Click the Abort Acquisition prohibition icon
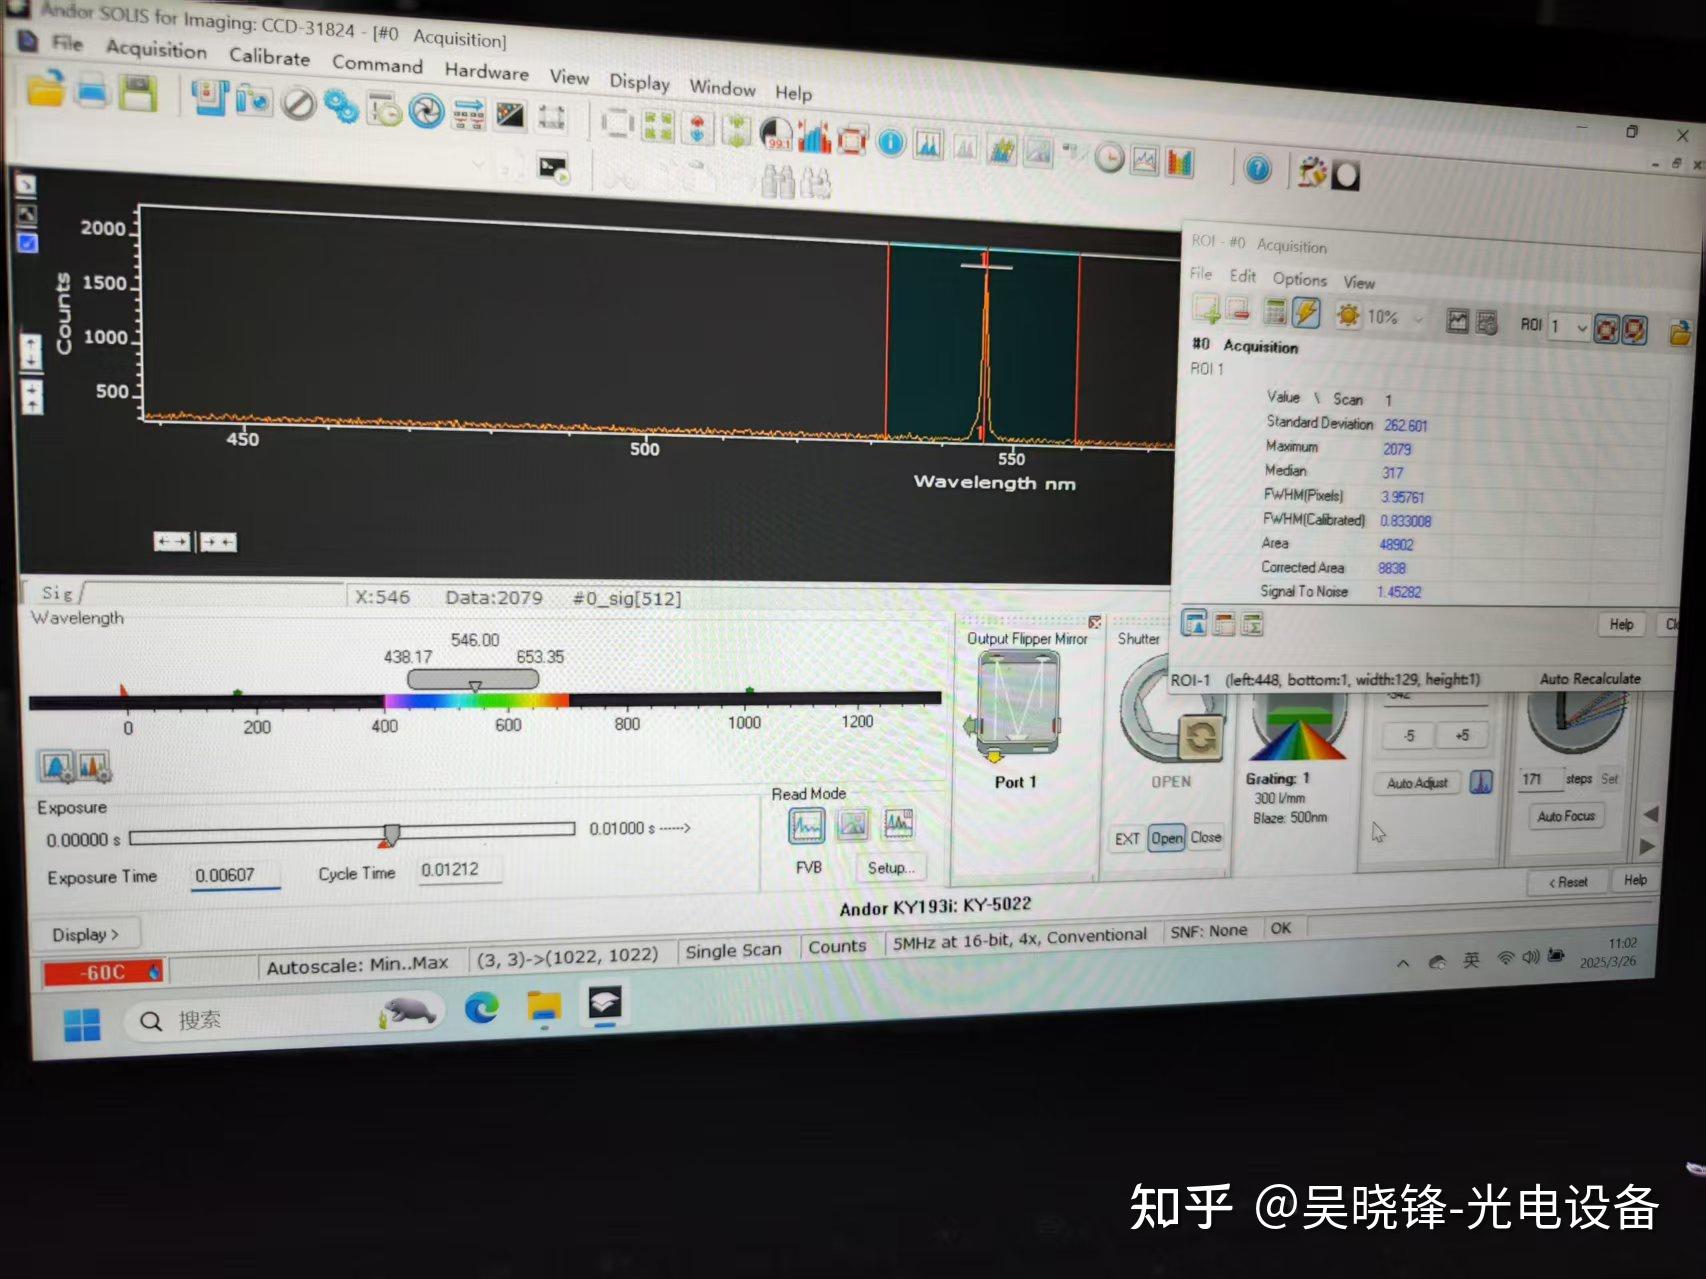The width and height of the screenshot is (1706, 1279). click(299, 103)
